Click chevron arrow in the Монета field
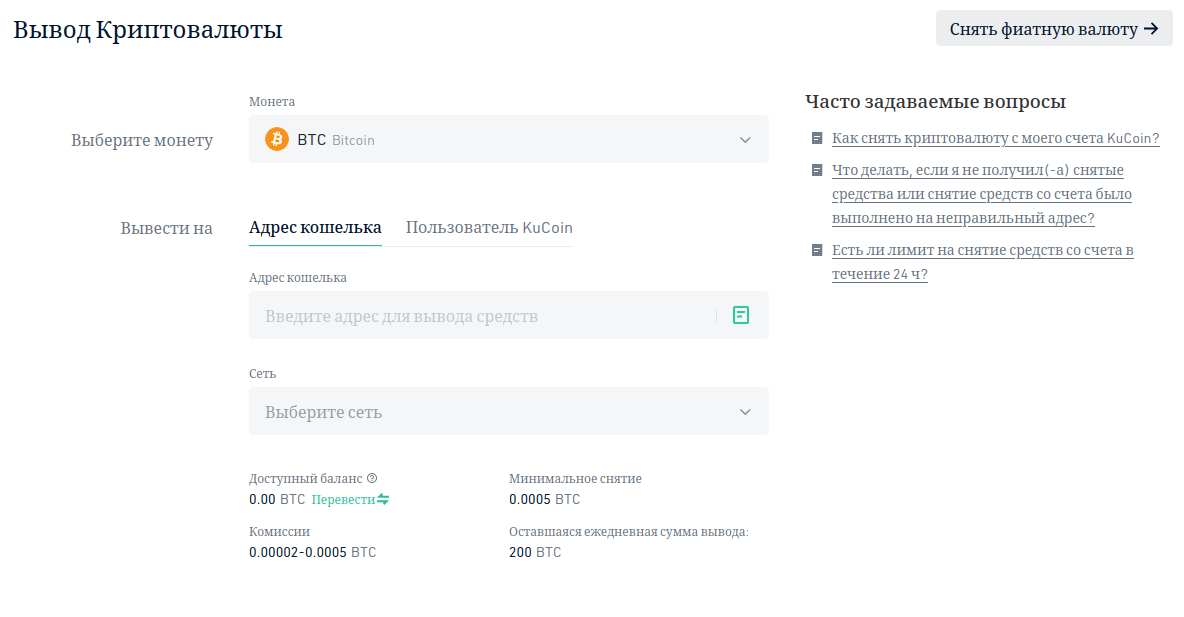The image size is (1184, 617). point(745,140)
